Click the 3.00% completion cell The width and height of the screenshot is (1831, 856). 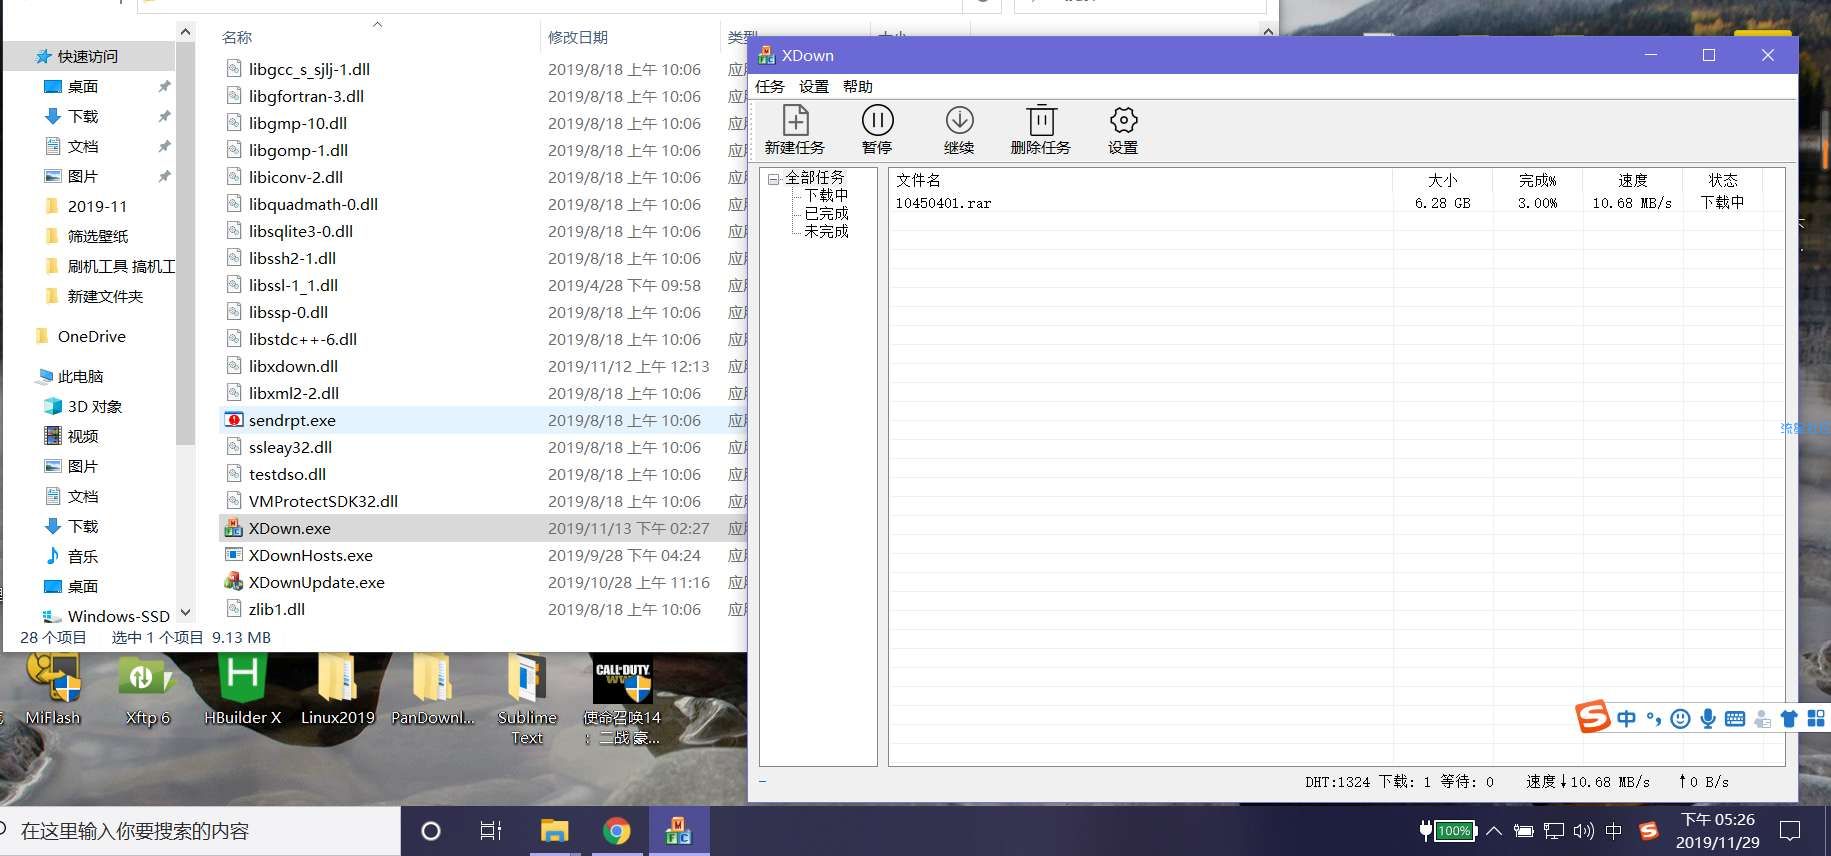(1537, 203)
